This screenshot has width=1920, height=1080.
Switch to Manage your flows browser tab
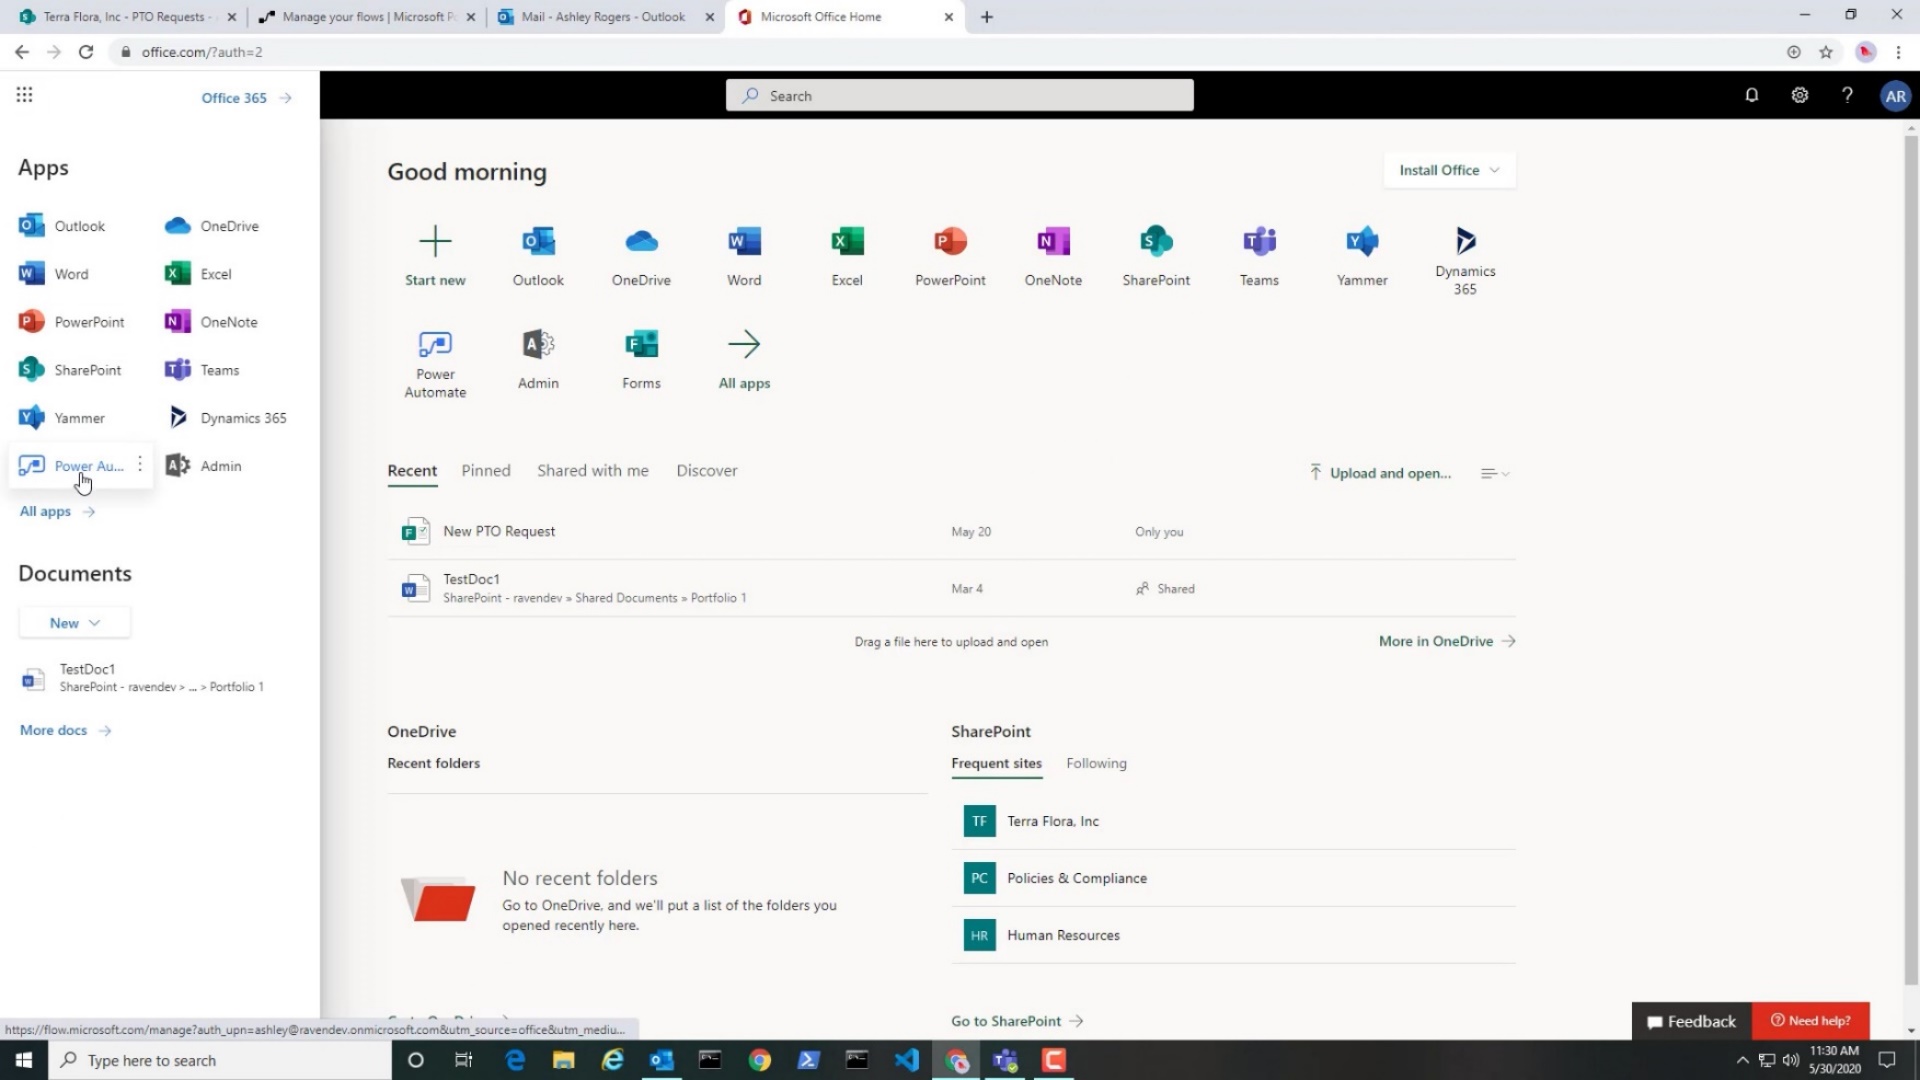[366, 17]
